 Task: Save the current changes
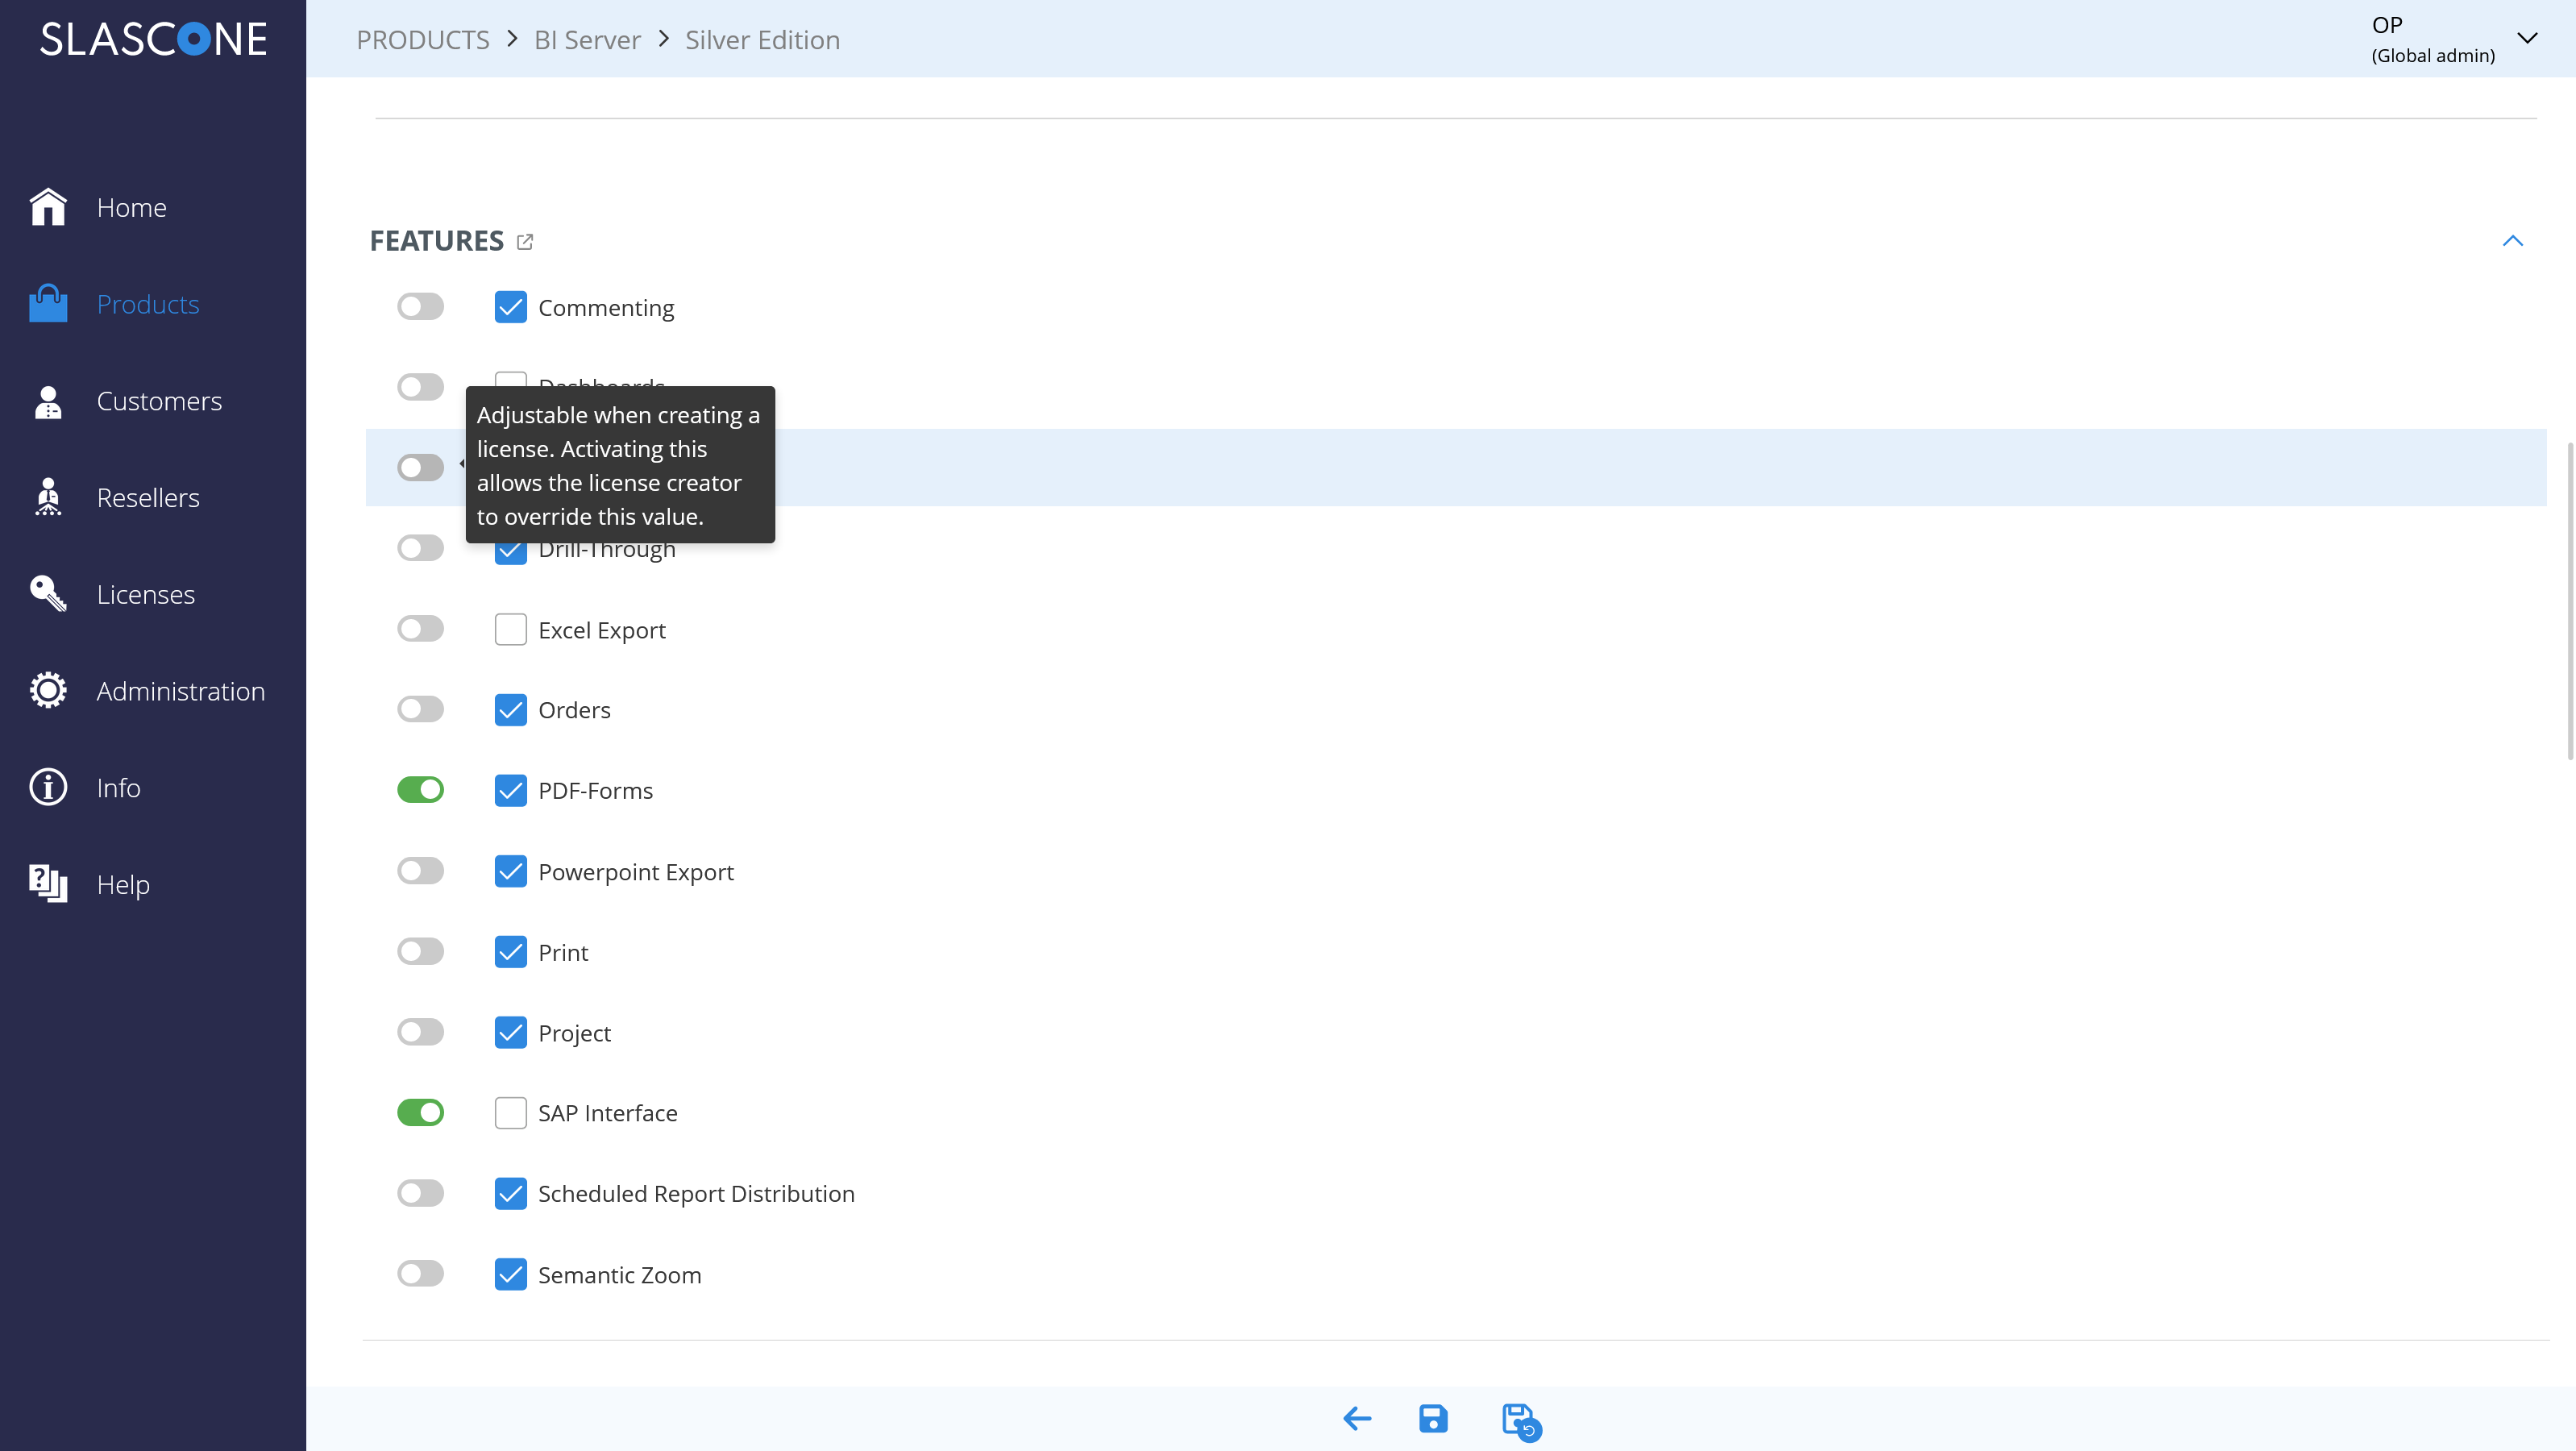(x=1433, y=1418)
